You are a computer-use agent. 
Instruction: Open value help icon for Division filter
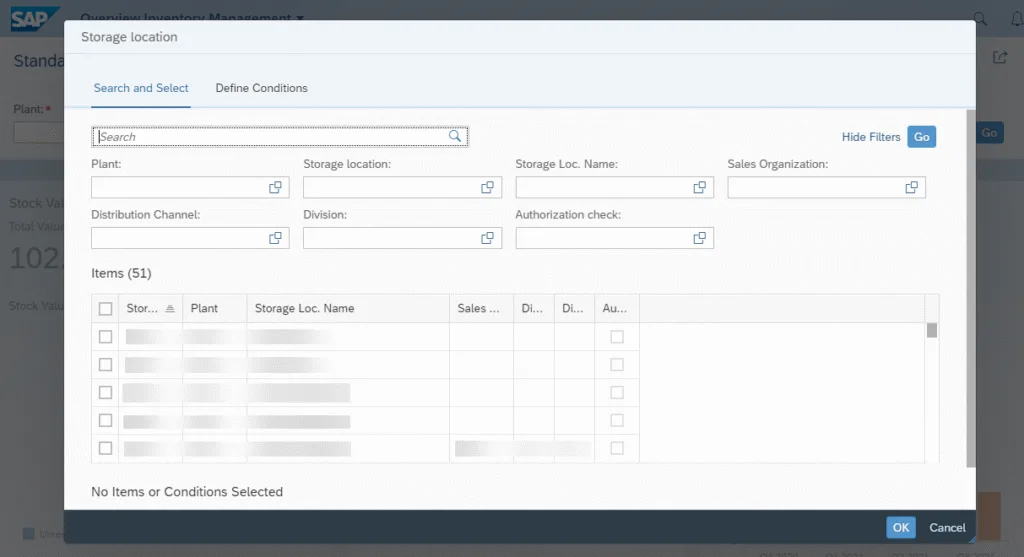tap(487, 238)
